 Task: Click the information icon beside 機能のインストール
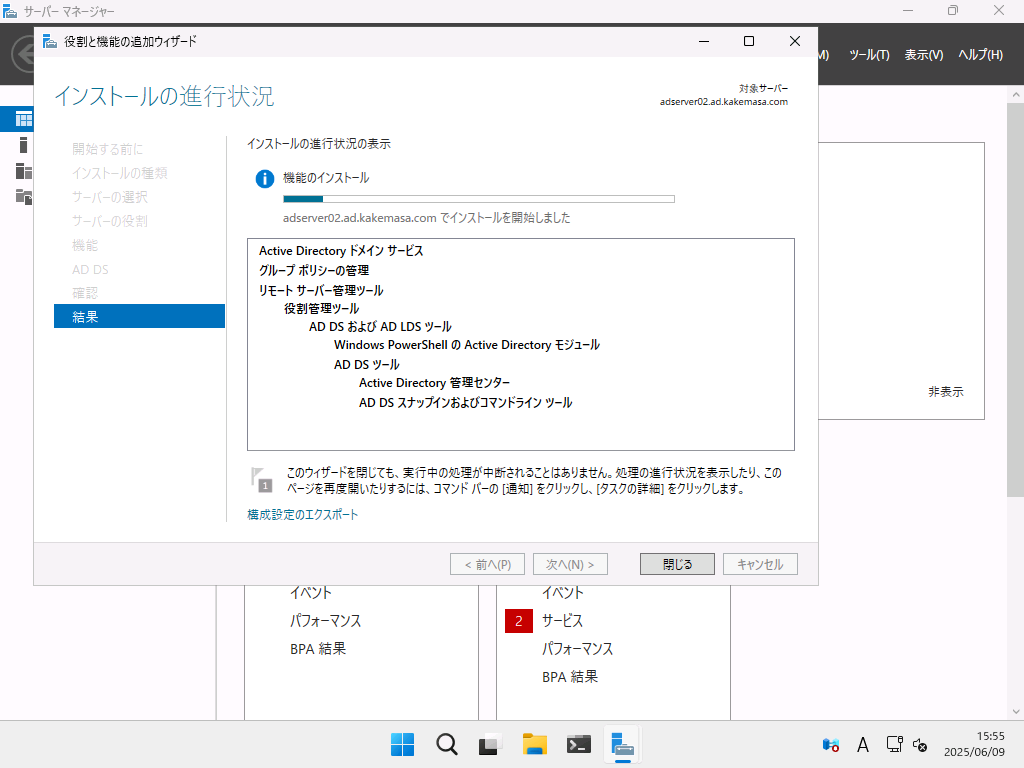click(264, 178)
